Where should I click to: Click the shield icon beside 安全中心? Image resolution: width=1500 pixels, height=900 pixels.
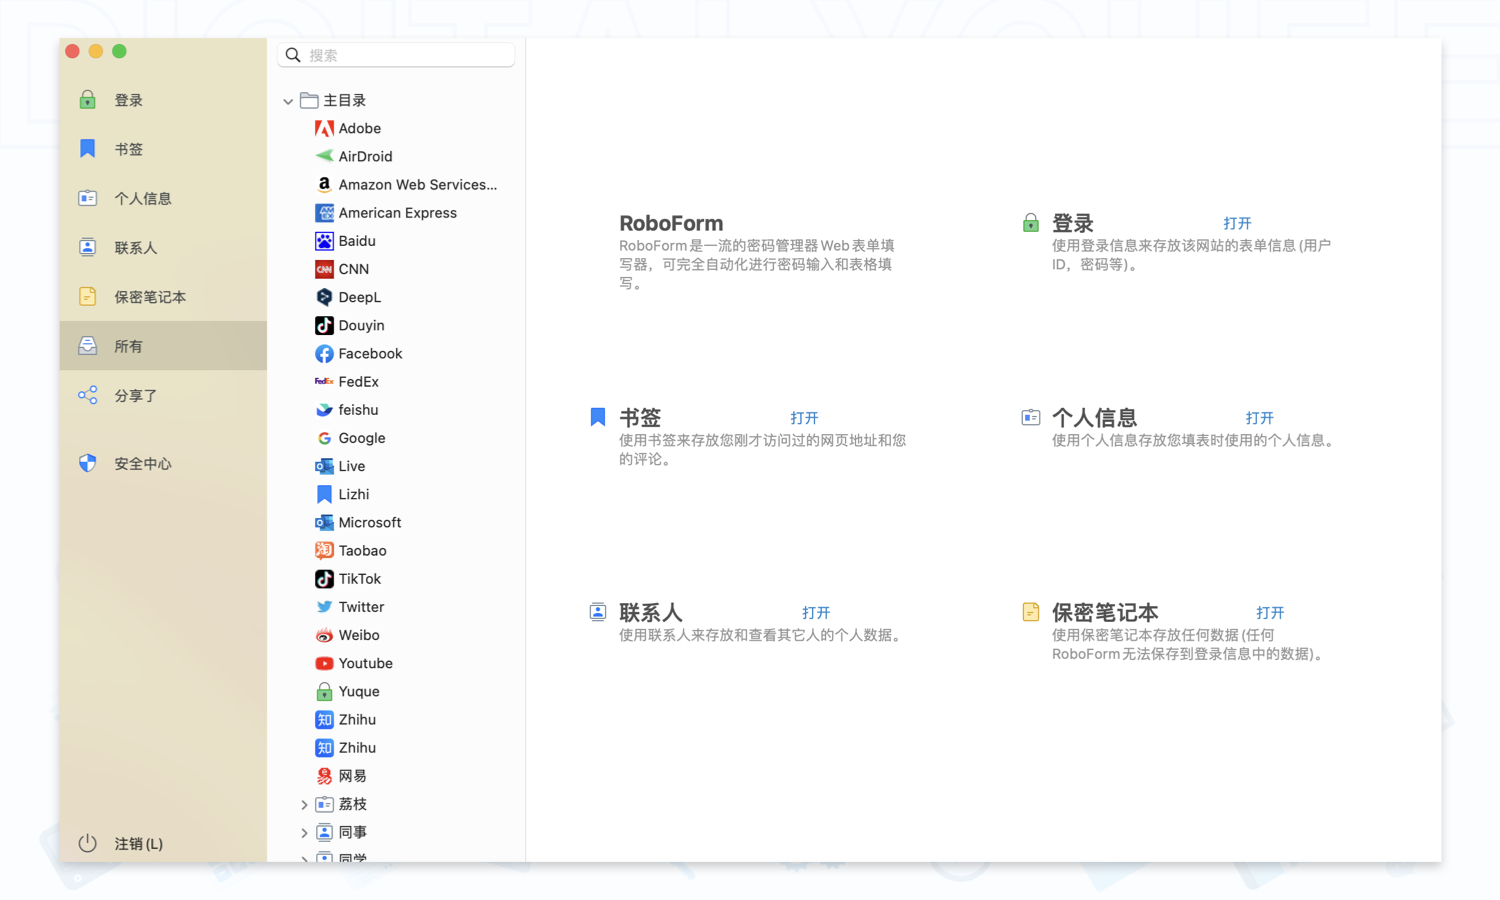[x=88, y=463]
